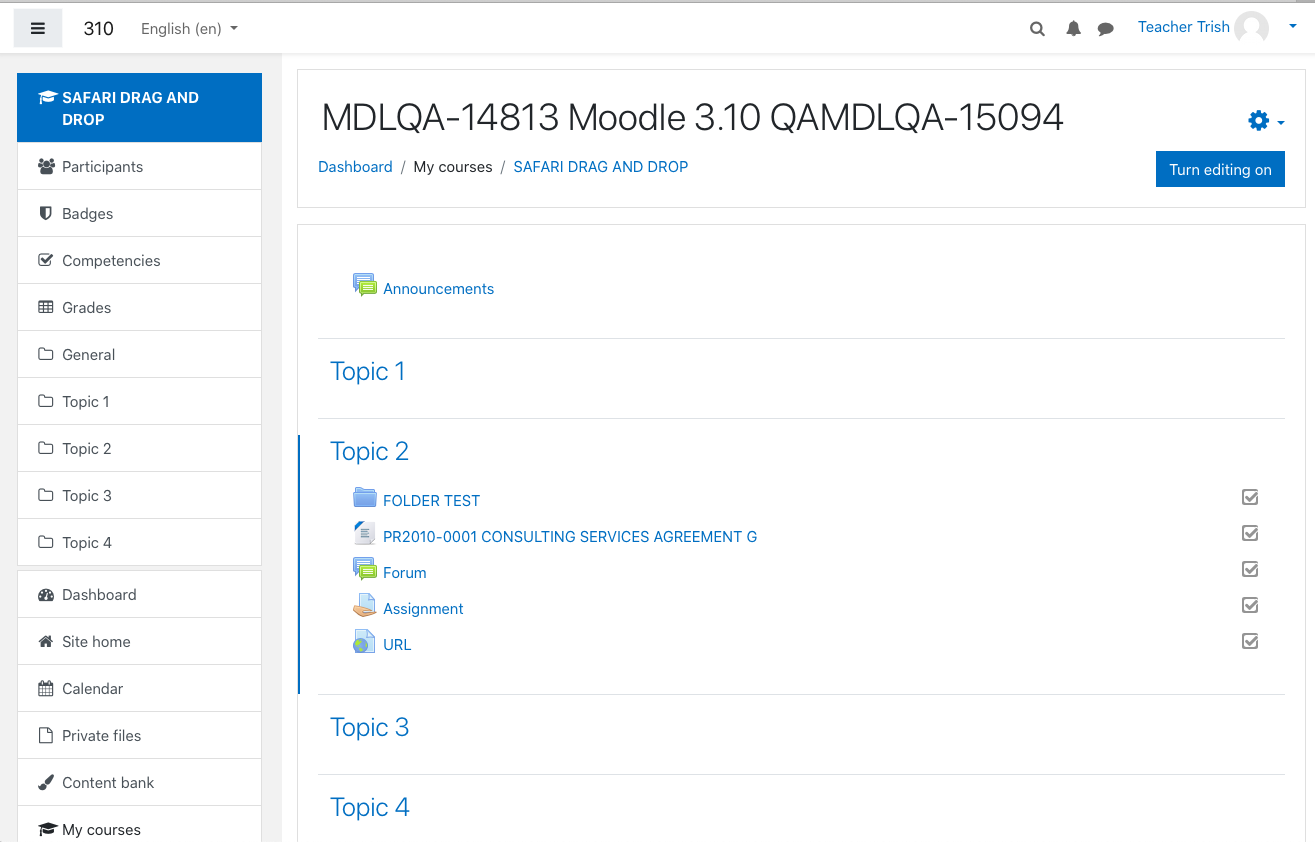
Task: Click the Calendar icon in the sidebar
Action: coord(46,688)
